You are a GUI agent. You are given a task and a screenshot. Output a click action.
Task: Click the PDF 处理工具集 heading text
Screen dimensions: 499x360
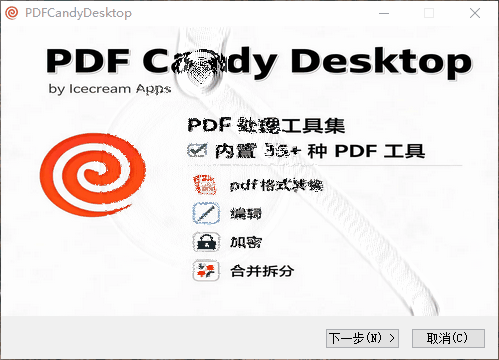266,125
